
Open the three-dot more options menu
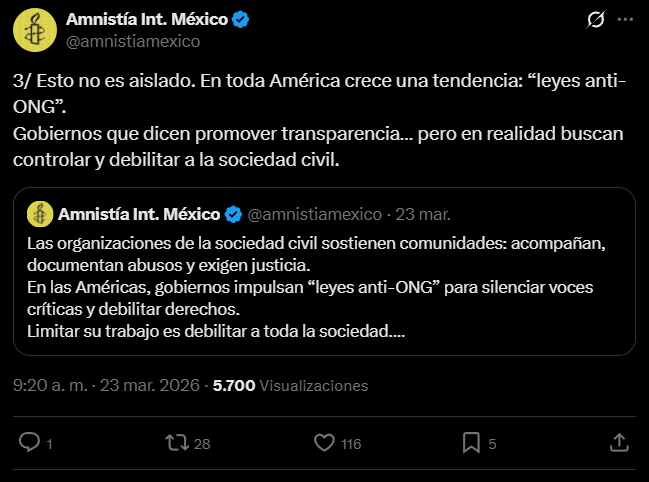pyautogui.click(x=625, y=19)
